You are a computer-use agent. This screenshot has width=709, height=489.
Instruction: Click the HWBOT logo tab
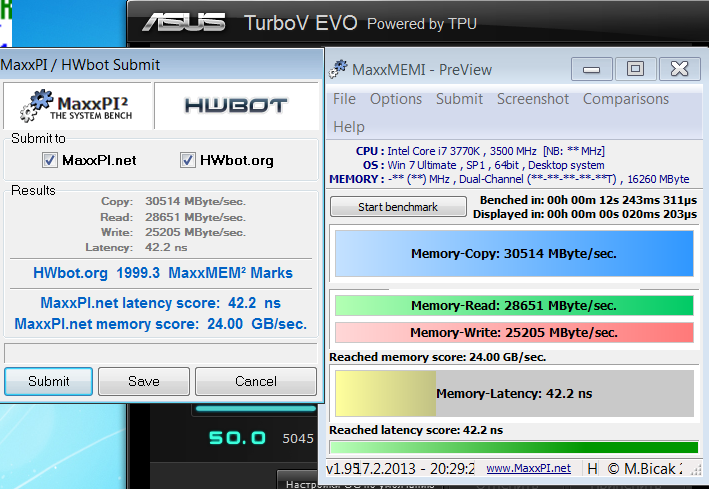pyautogui.click(x=236, y=106)
